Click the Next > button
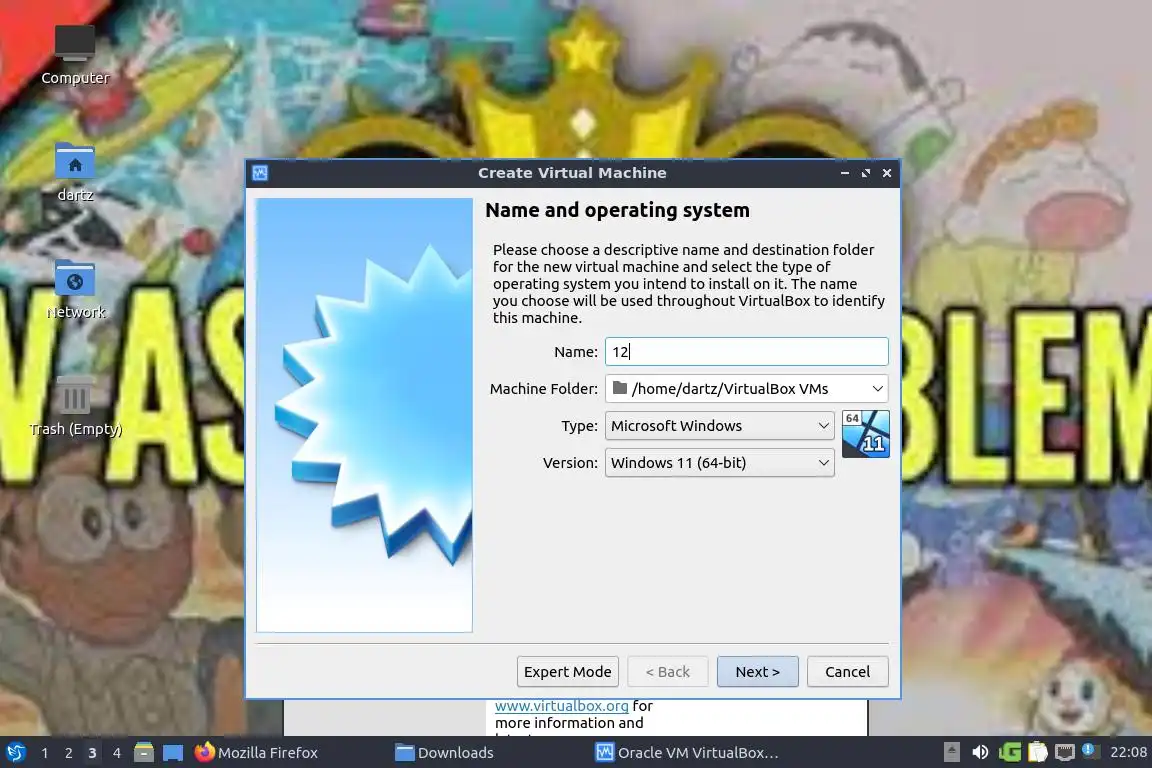Image resolution: width=1152 pixels, height=768 pixels. coord(757,672)
